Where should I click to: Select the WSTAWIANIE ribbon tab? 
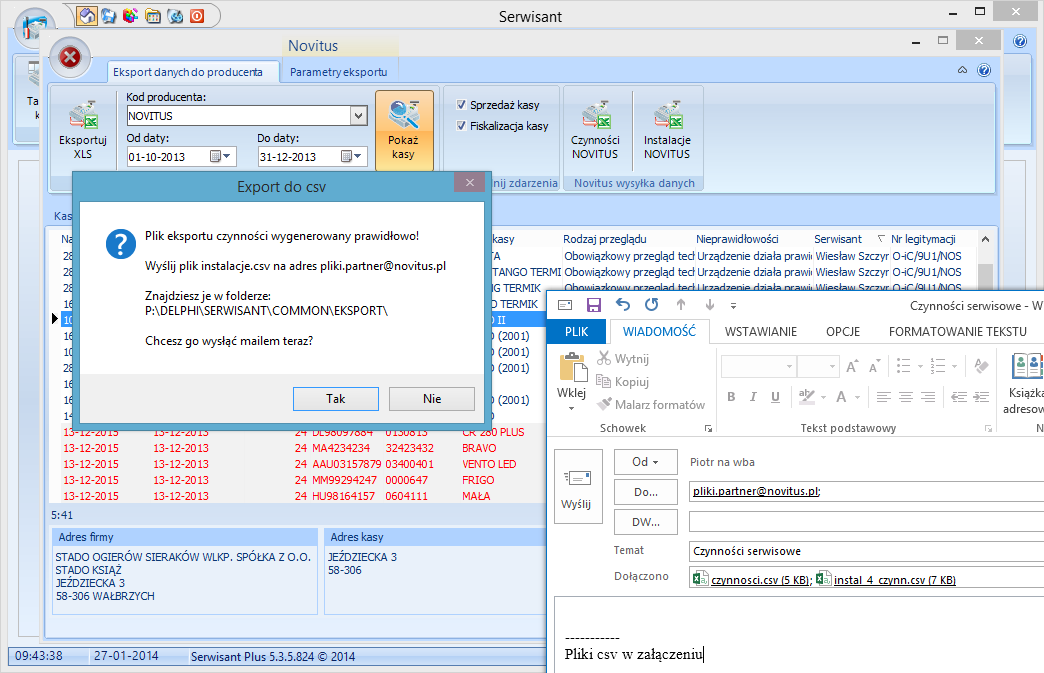coord(760,332)
